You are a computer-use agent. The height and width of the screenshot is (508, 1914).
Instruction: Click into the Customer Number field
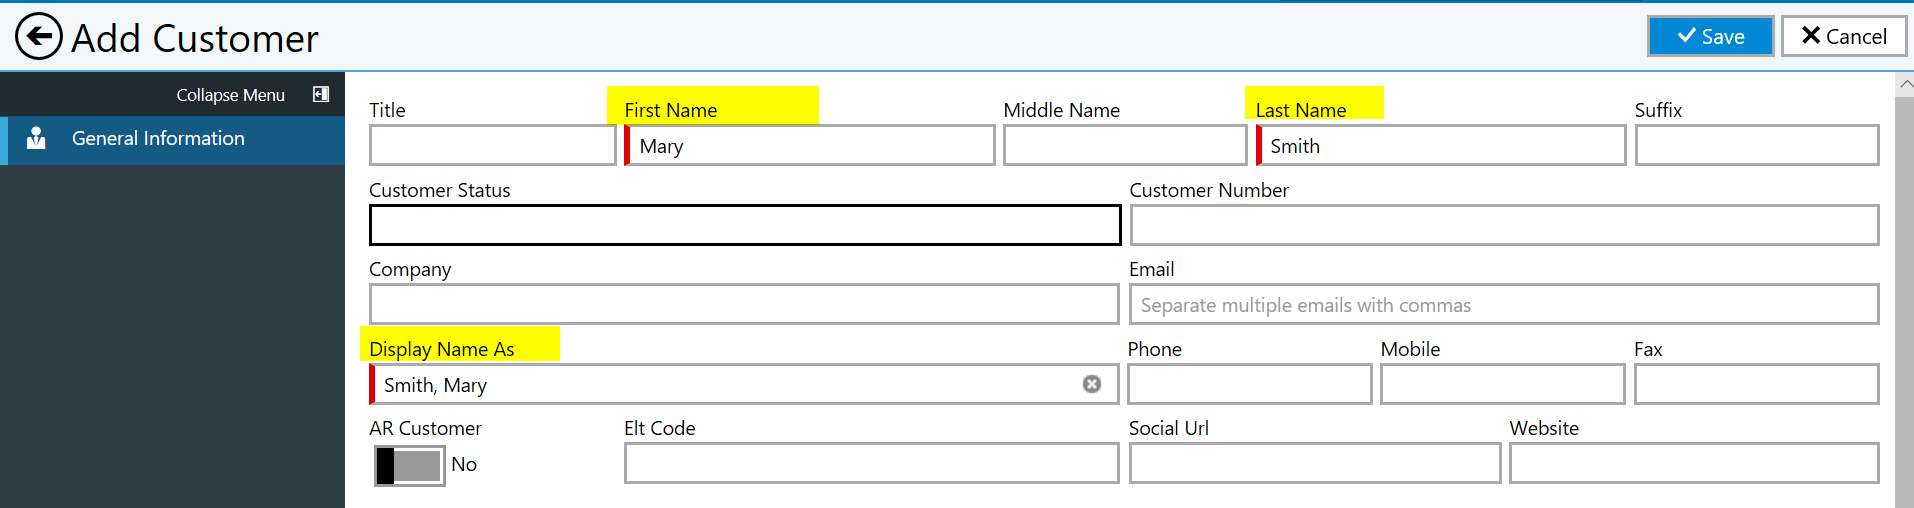1504,225
